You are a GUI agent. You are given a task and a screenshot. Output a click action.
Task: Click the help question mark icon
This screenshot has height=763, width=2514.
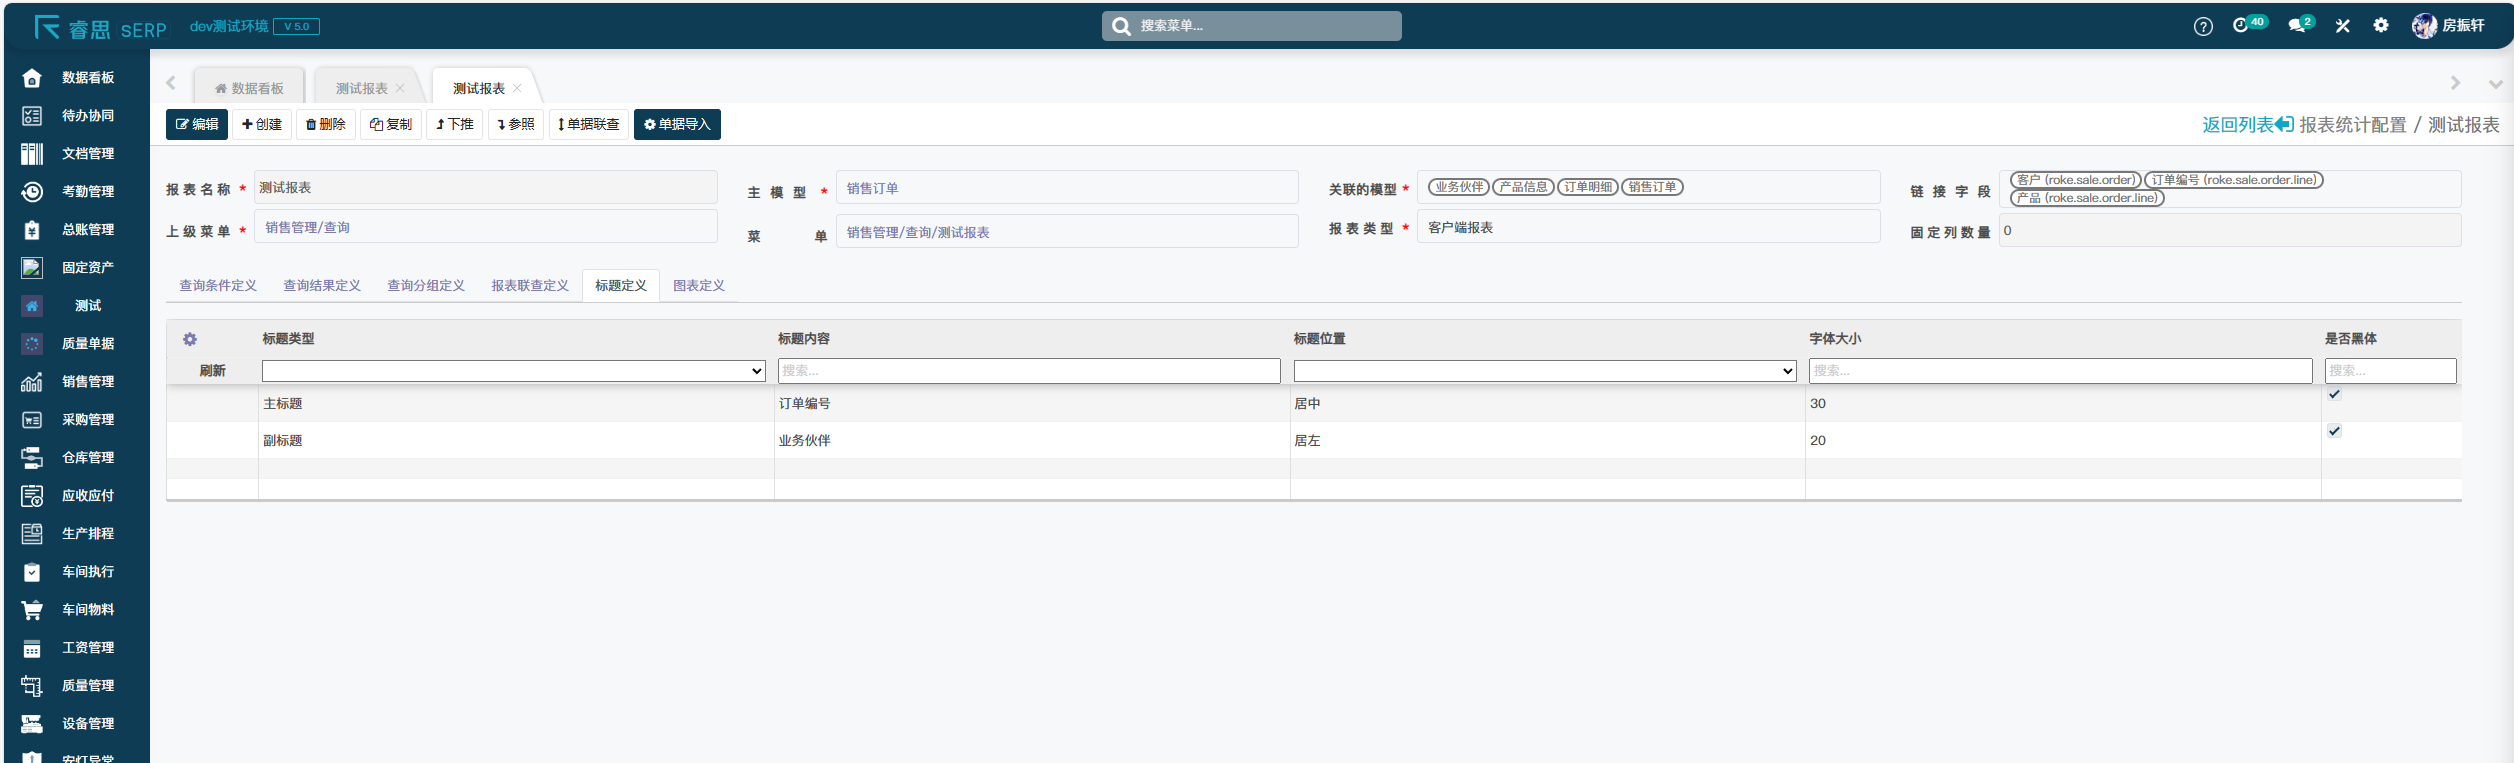pyautogui.click(x=2202, y=27)
